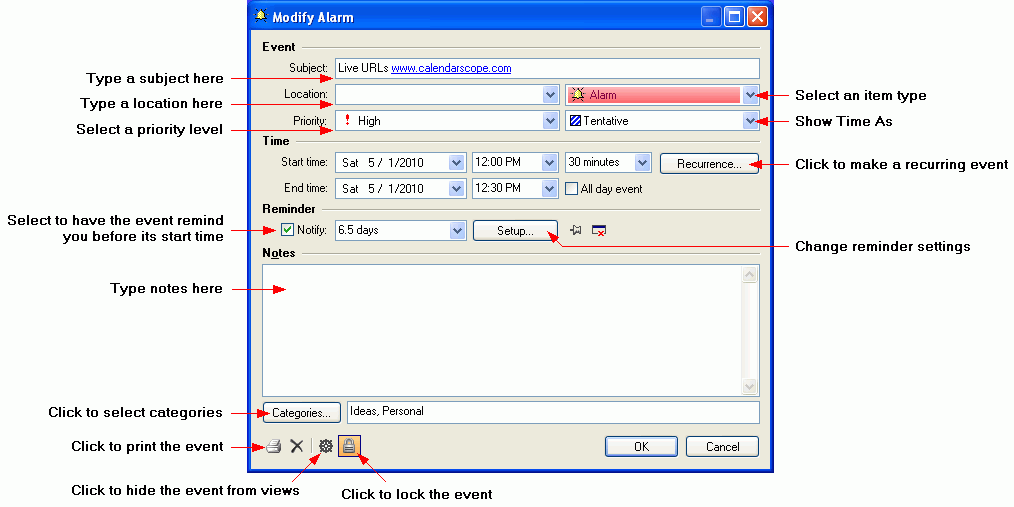The image size is (1014, 507).
Task: Uncheck the Notify reminder checkbox
Action: [x=287, y=231]
